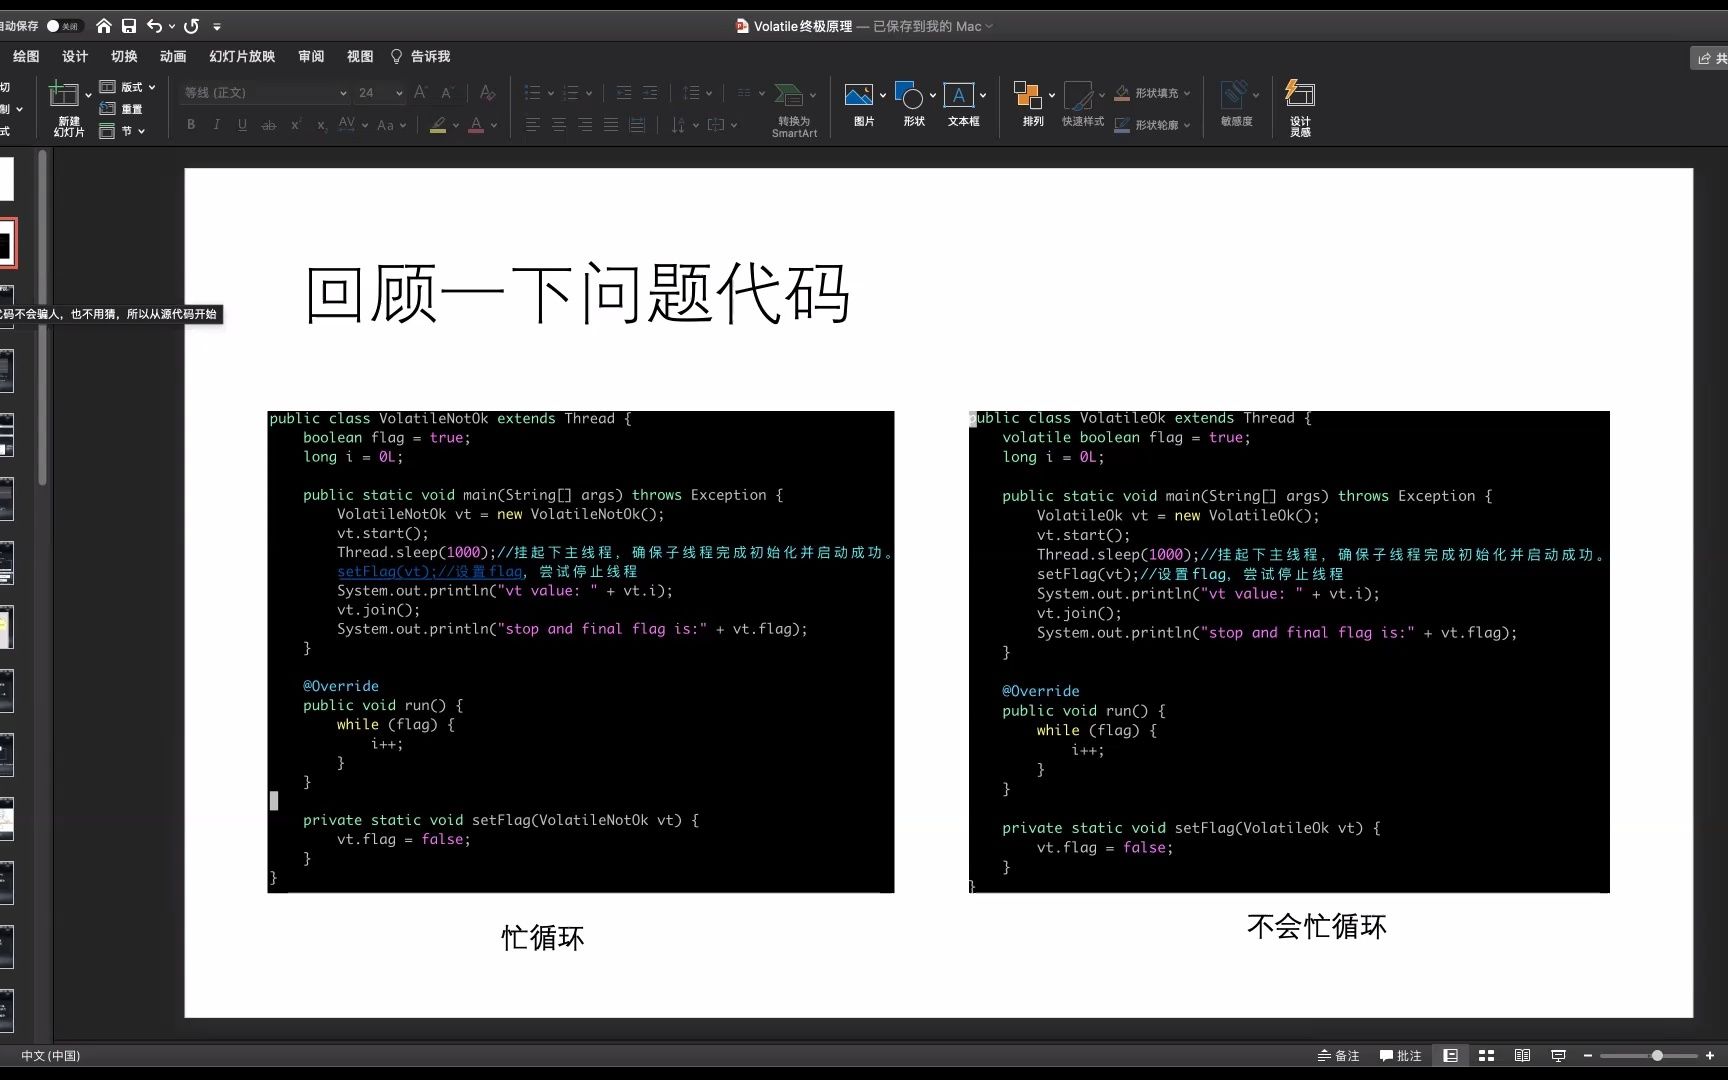This screenshot has height=1080, width=1728.
Task: Click the share button at top right
Action: (1710, 58)
